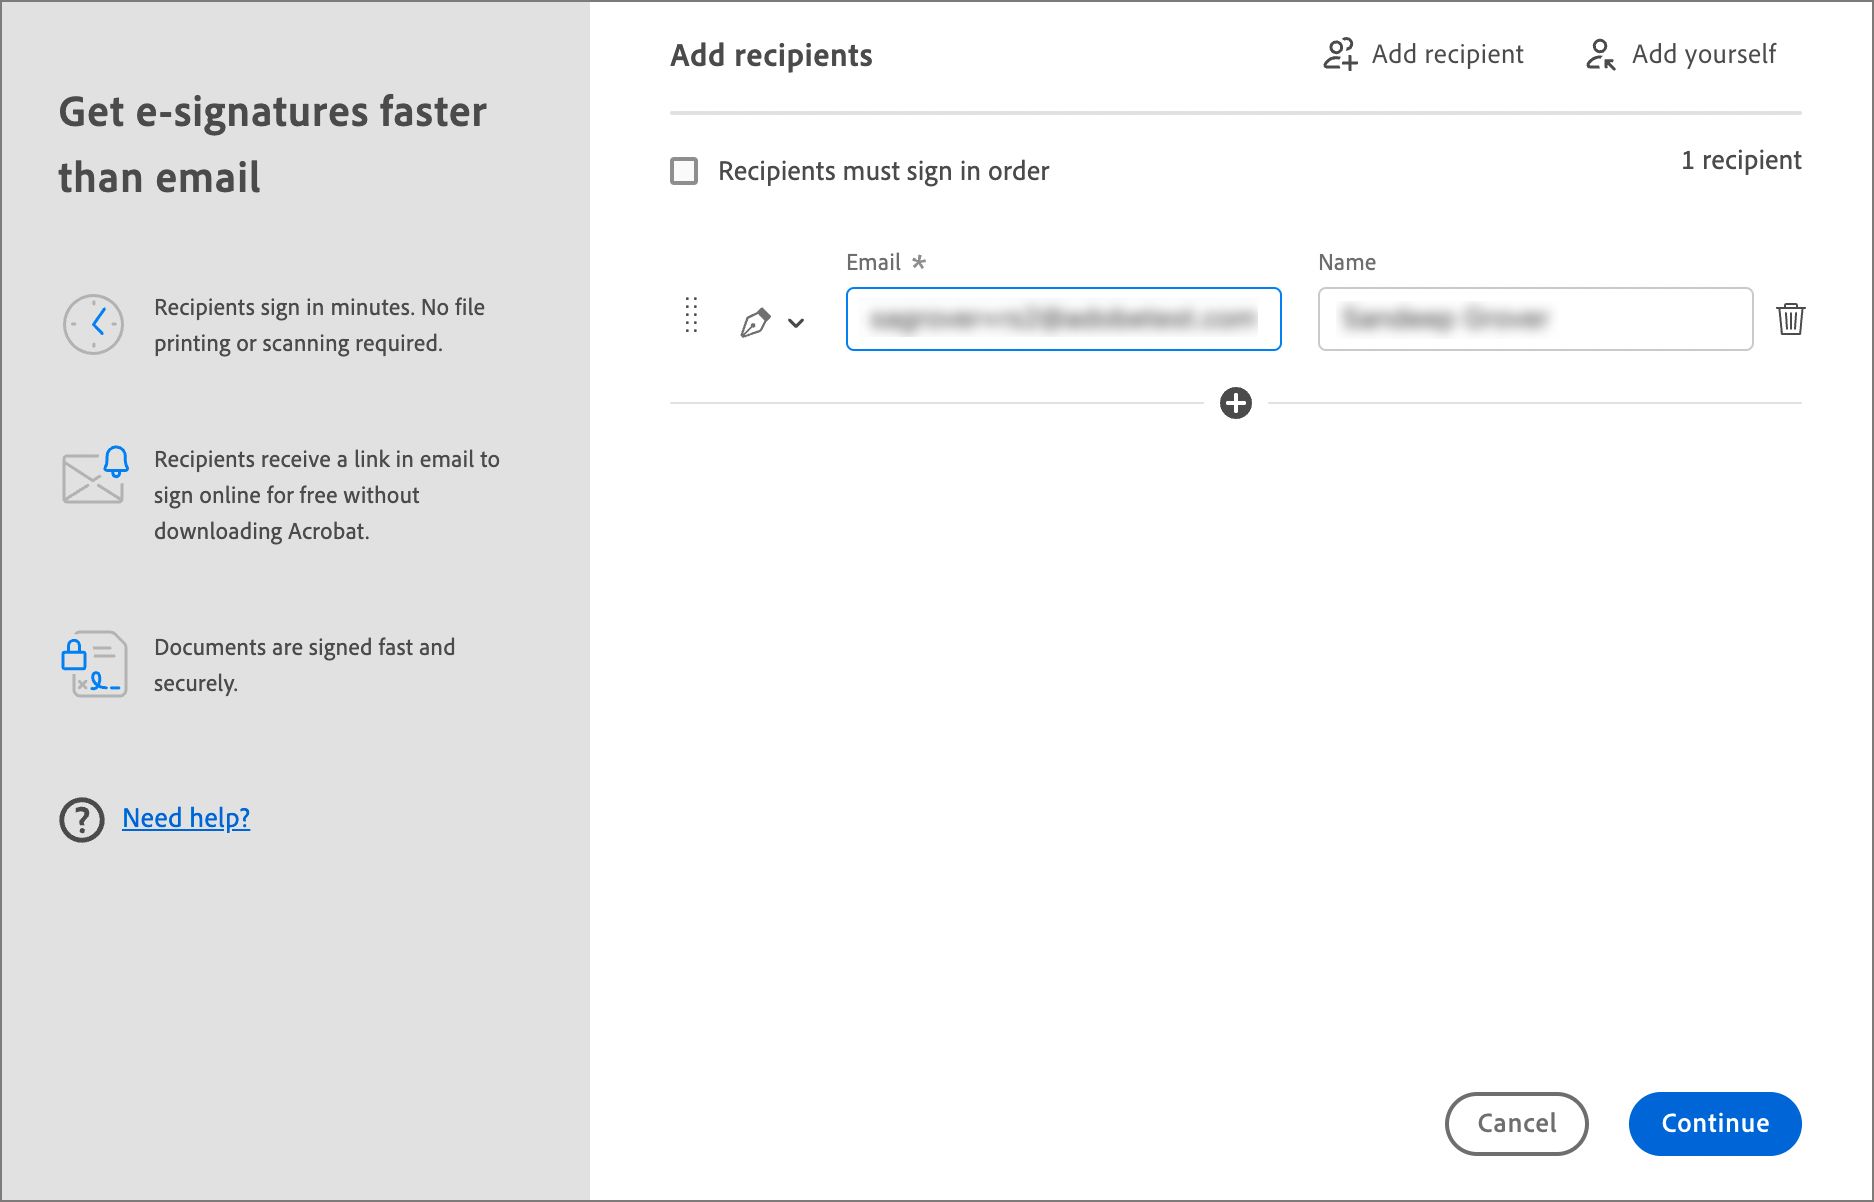Viewport: 1874px width, 1202px height.
Task: Expand the recipient role dropdown chevron
Action: click(x=796, y=323)
